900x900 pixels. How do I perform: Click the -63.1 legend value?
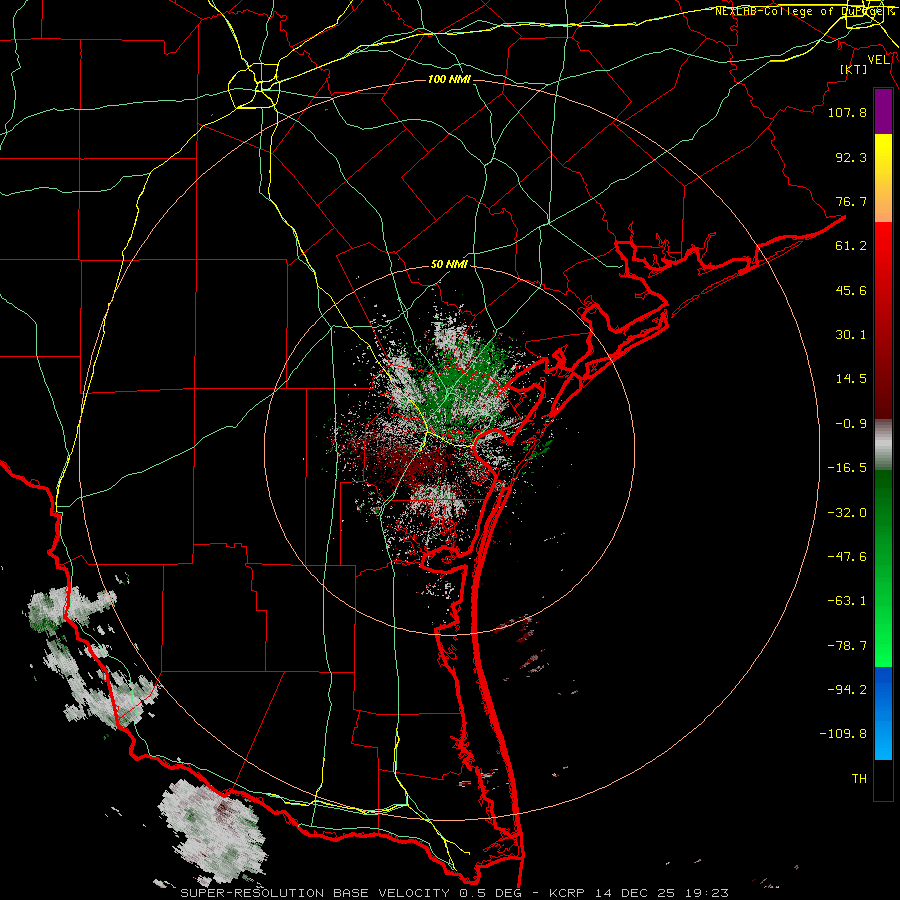[847, 601]
